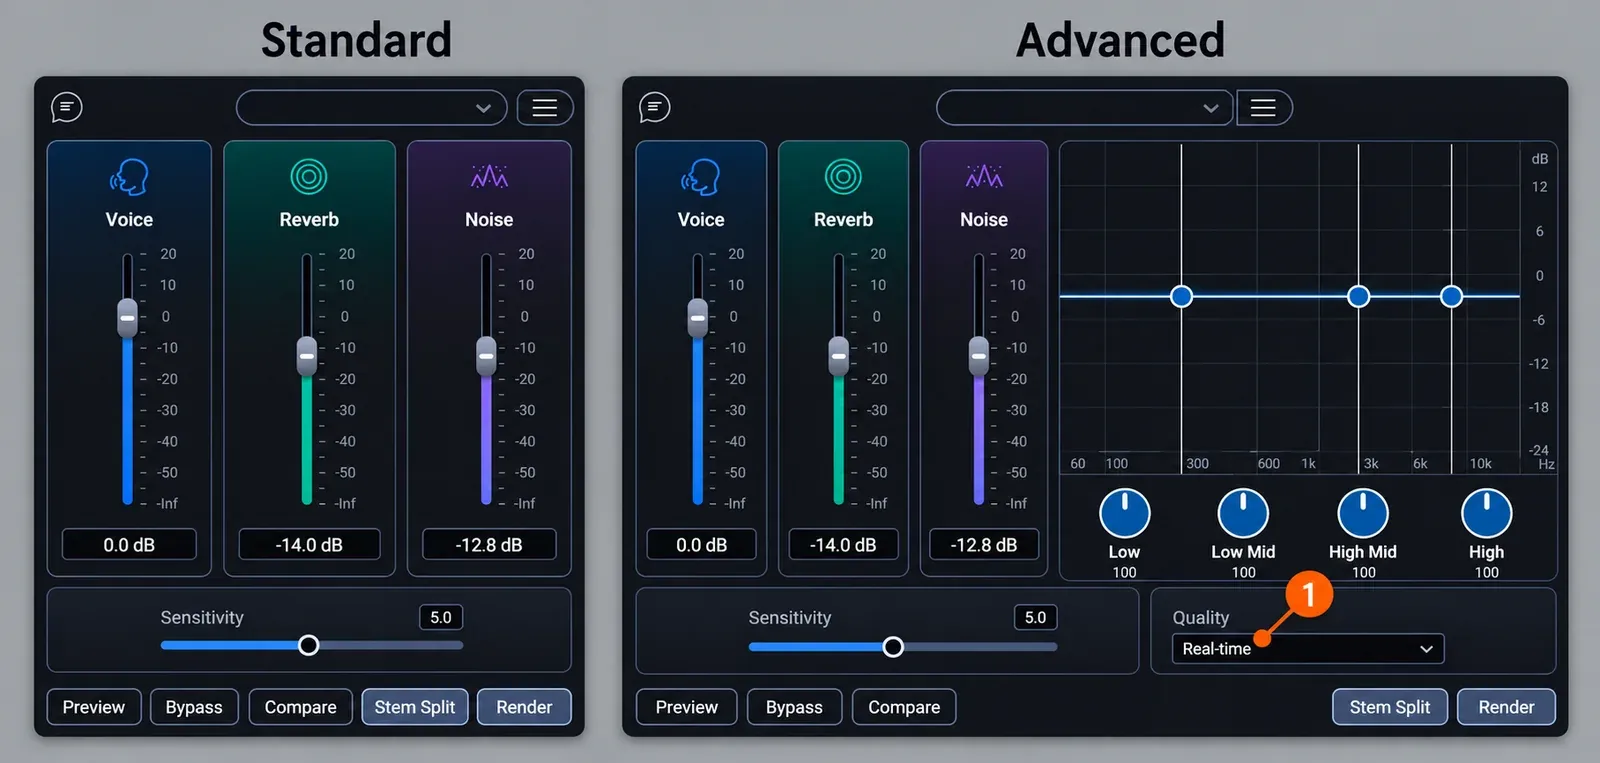
Task: Click Sensitivity slider handle in Standard panel
Action: tap(309, 645)
